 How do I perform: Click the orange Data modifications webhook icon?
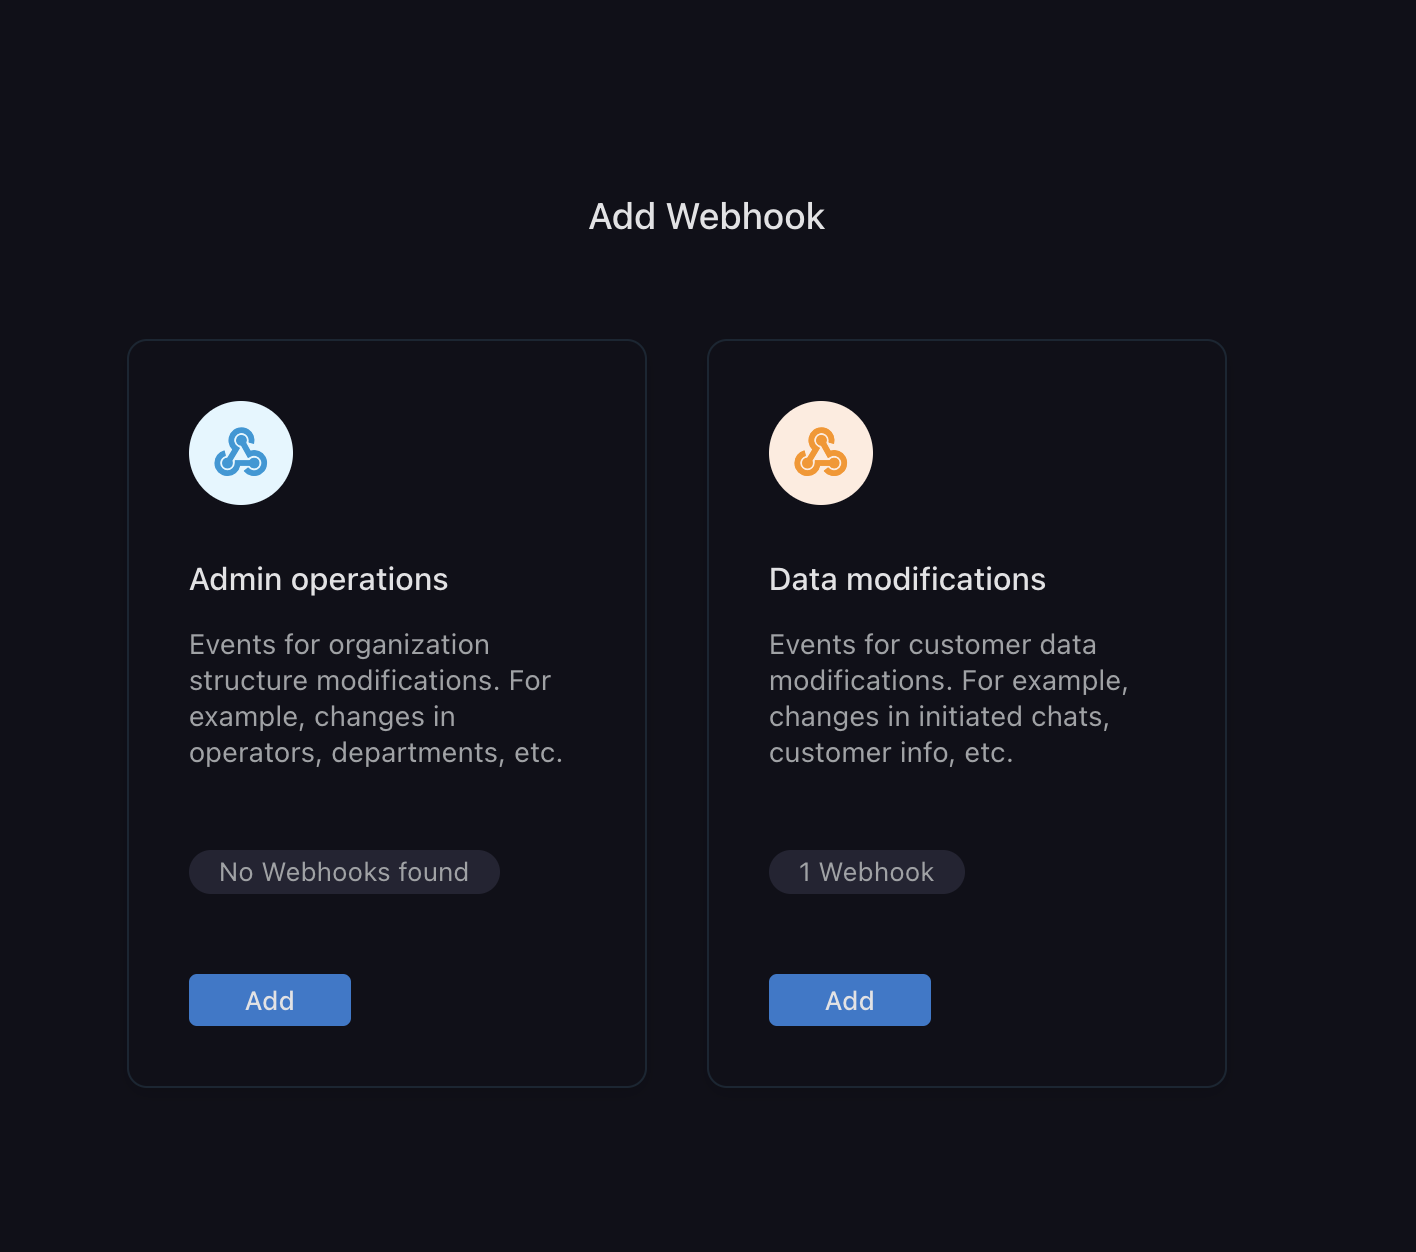click(821, 453)
